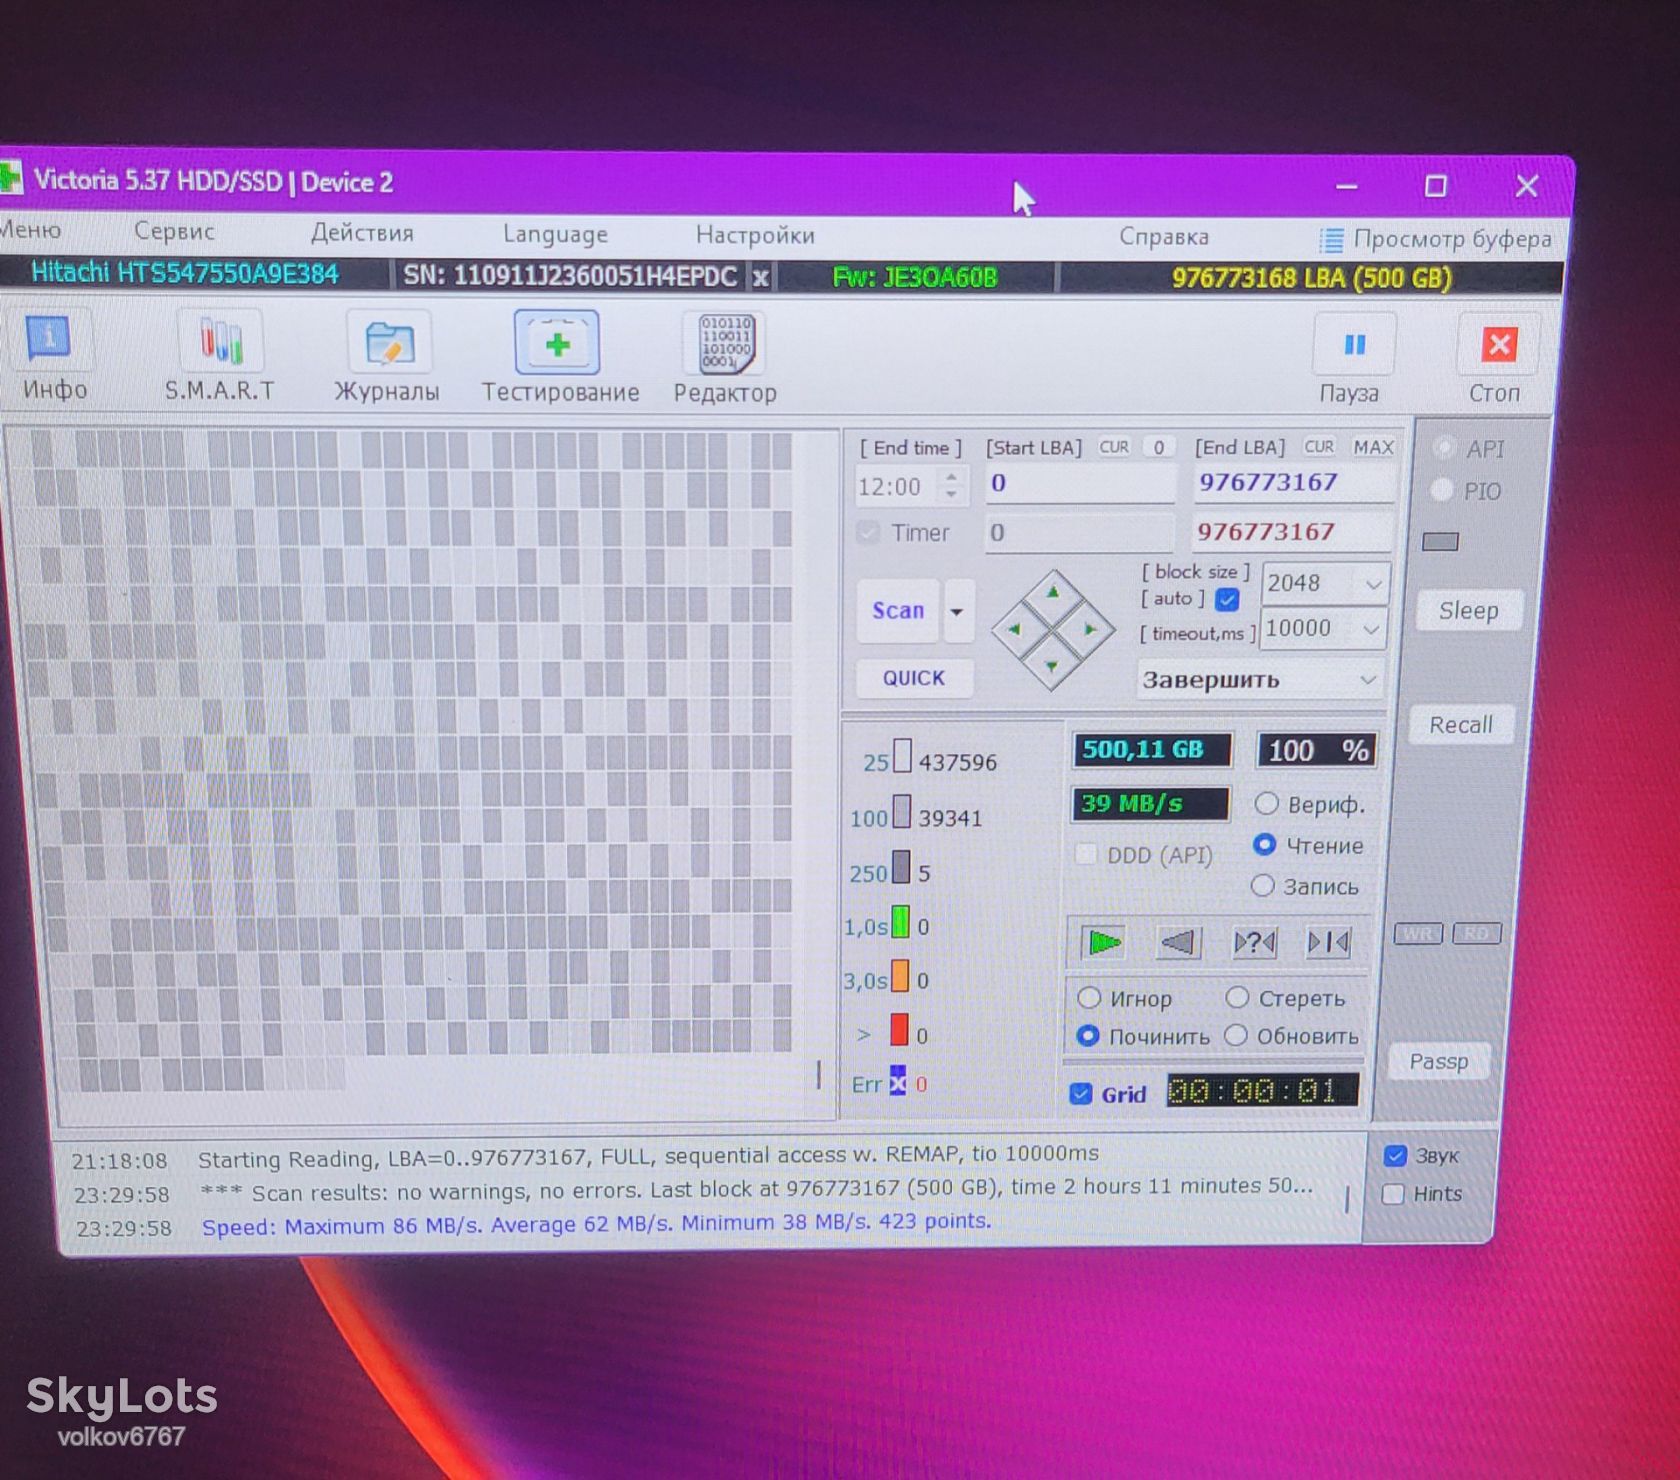Select the Вериф. radio button

1266,803
